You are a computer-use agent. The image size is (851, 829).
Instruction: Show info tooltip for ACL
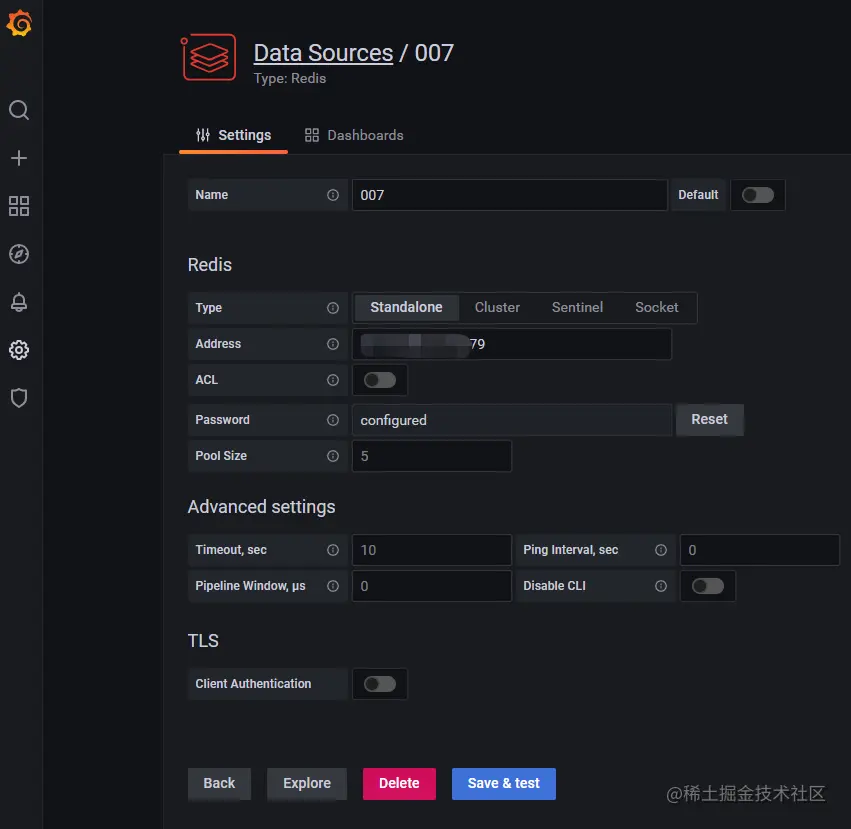click(x=333, y=380)
